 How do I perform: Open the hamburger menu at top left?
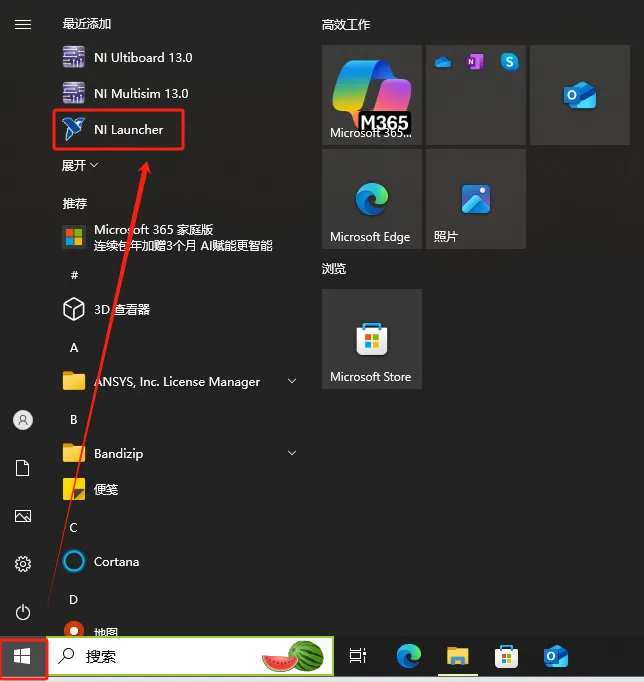[x=23, y=24]
